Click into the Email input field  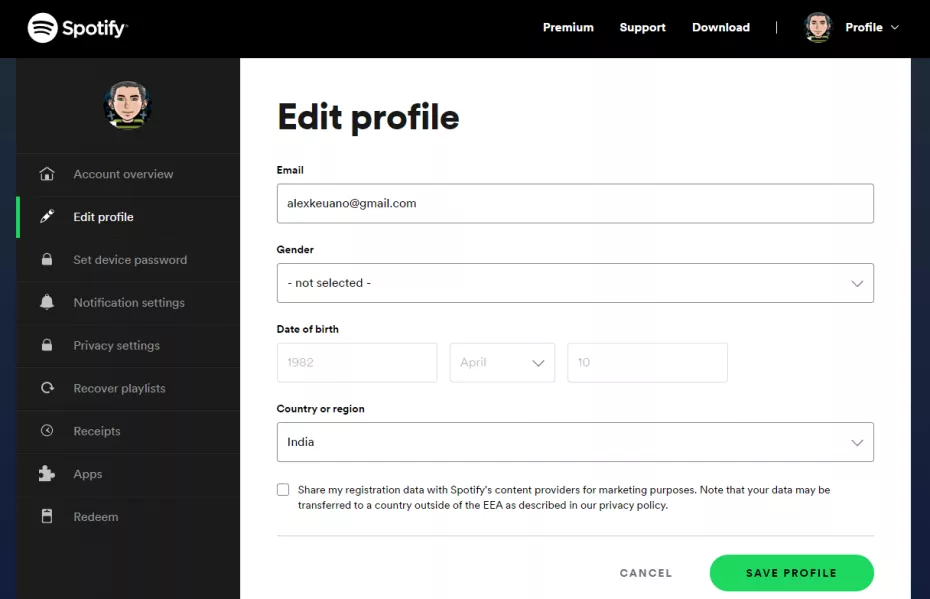(575, 203)
